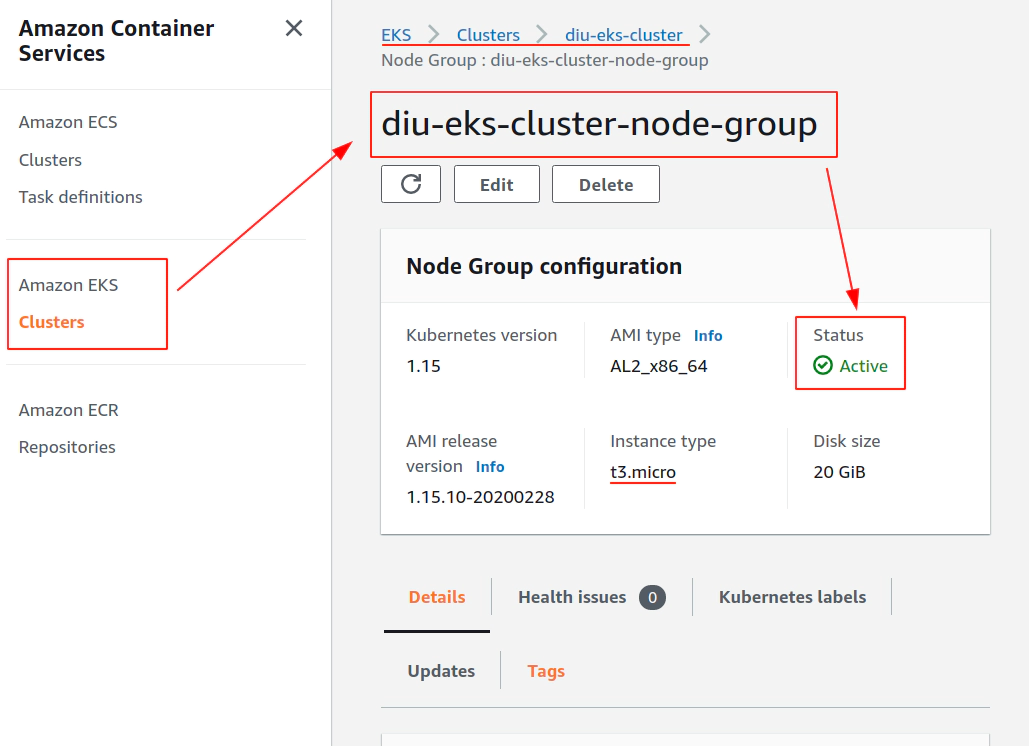Click the Health issues count badge
This screenshot has height=748, width=1029.
(652, 597)
